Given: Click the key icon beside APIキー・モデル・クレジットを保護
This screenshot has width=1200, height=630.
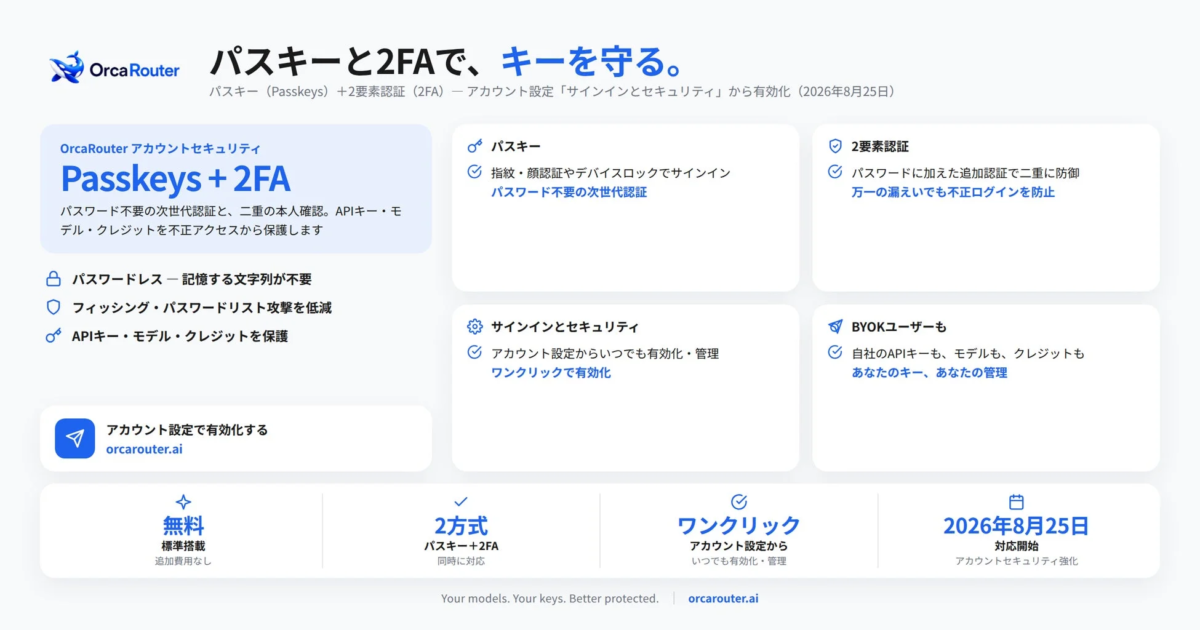Looking at the screenshot, I should (x=53, y=336).
